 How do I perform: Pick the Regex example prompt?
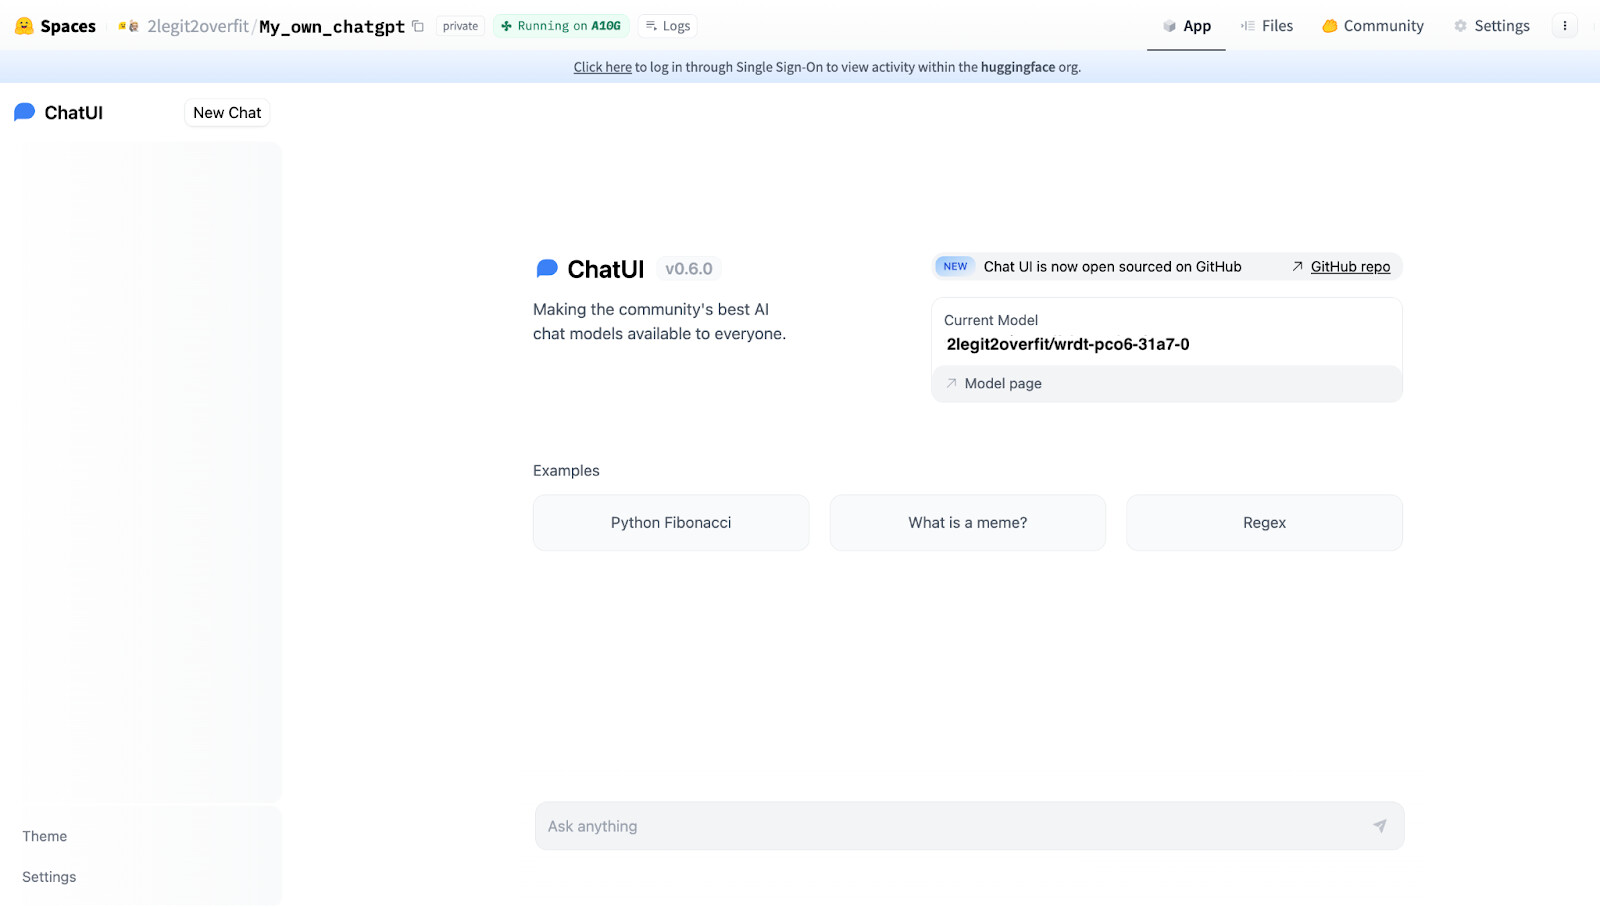click(1264, 523)
